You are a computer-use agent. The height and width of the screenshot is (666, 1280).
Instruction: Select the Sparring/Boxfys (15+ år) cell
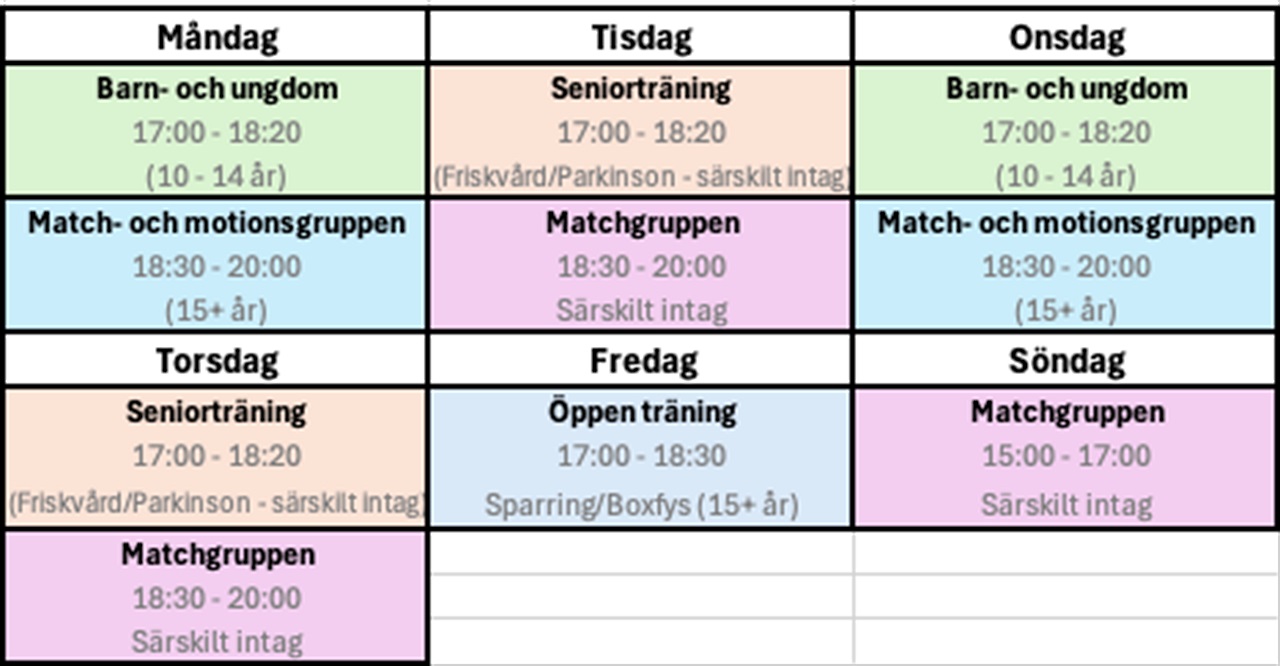(x=641, y=504)
